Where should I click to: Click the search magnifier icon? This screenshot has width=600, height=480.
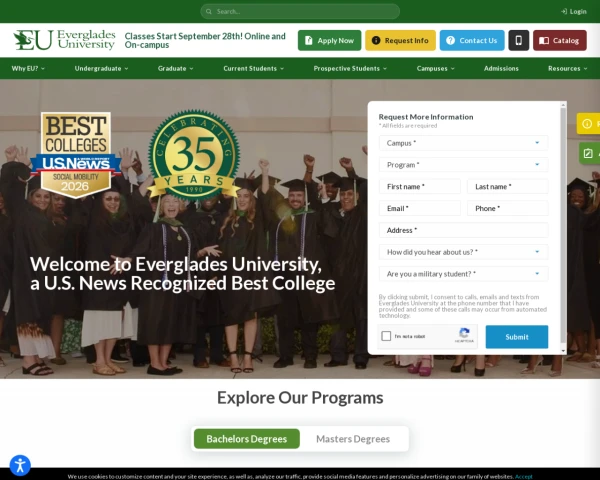pos(209,11)
